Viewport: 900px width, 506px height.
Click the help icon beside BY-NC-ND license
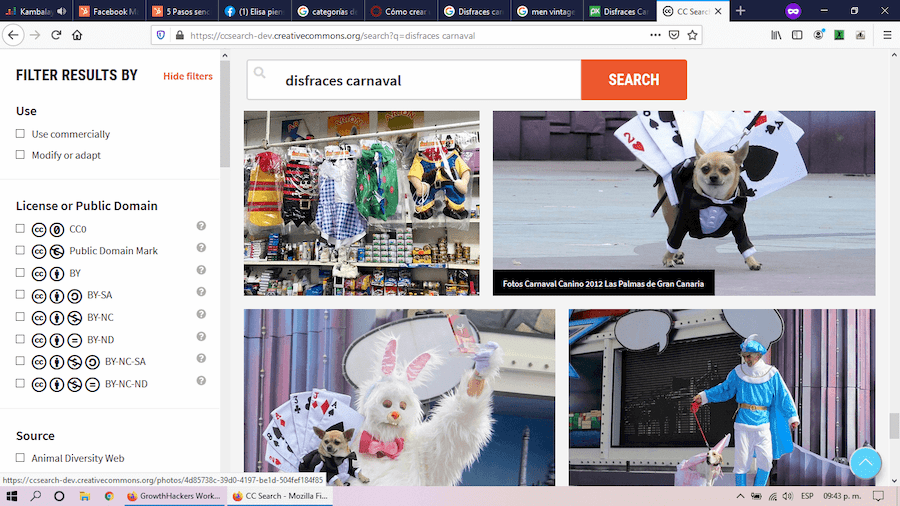201,381
